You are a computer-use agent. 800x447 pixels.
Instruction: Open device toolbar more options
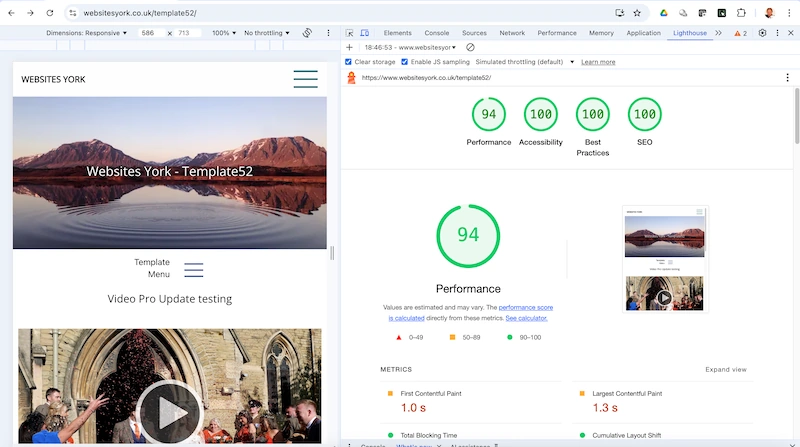pyautogui.click(x=328, y=33)
